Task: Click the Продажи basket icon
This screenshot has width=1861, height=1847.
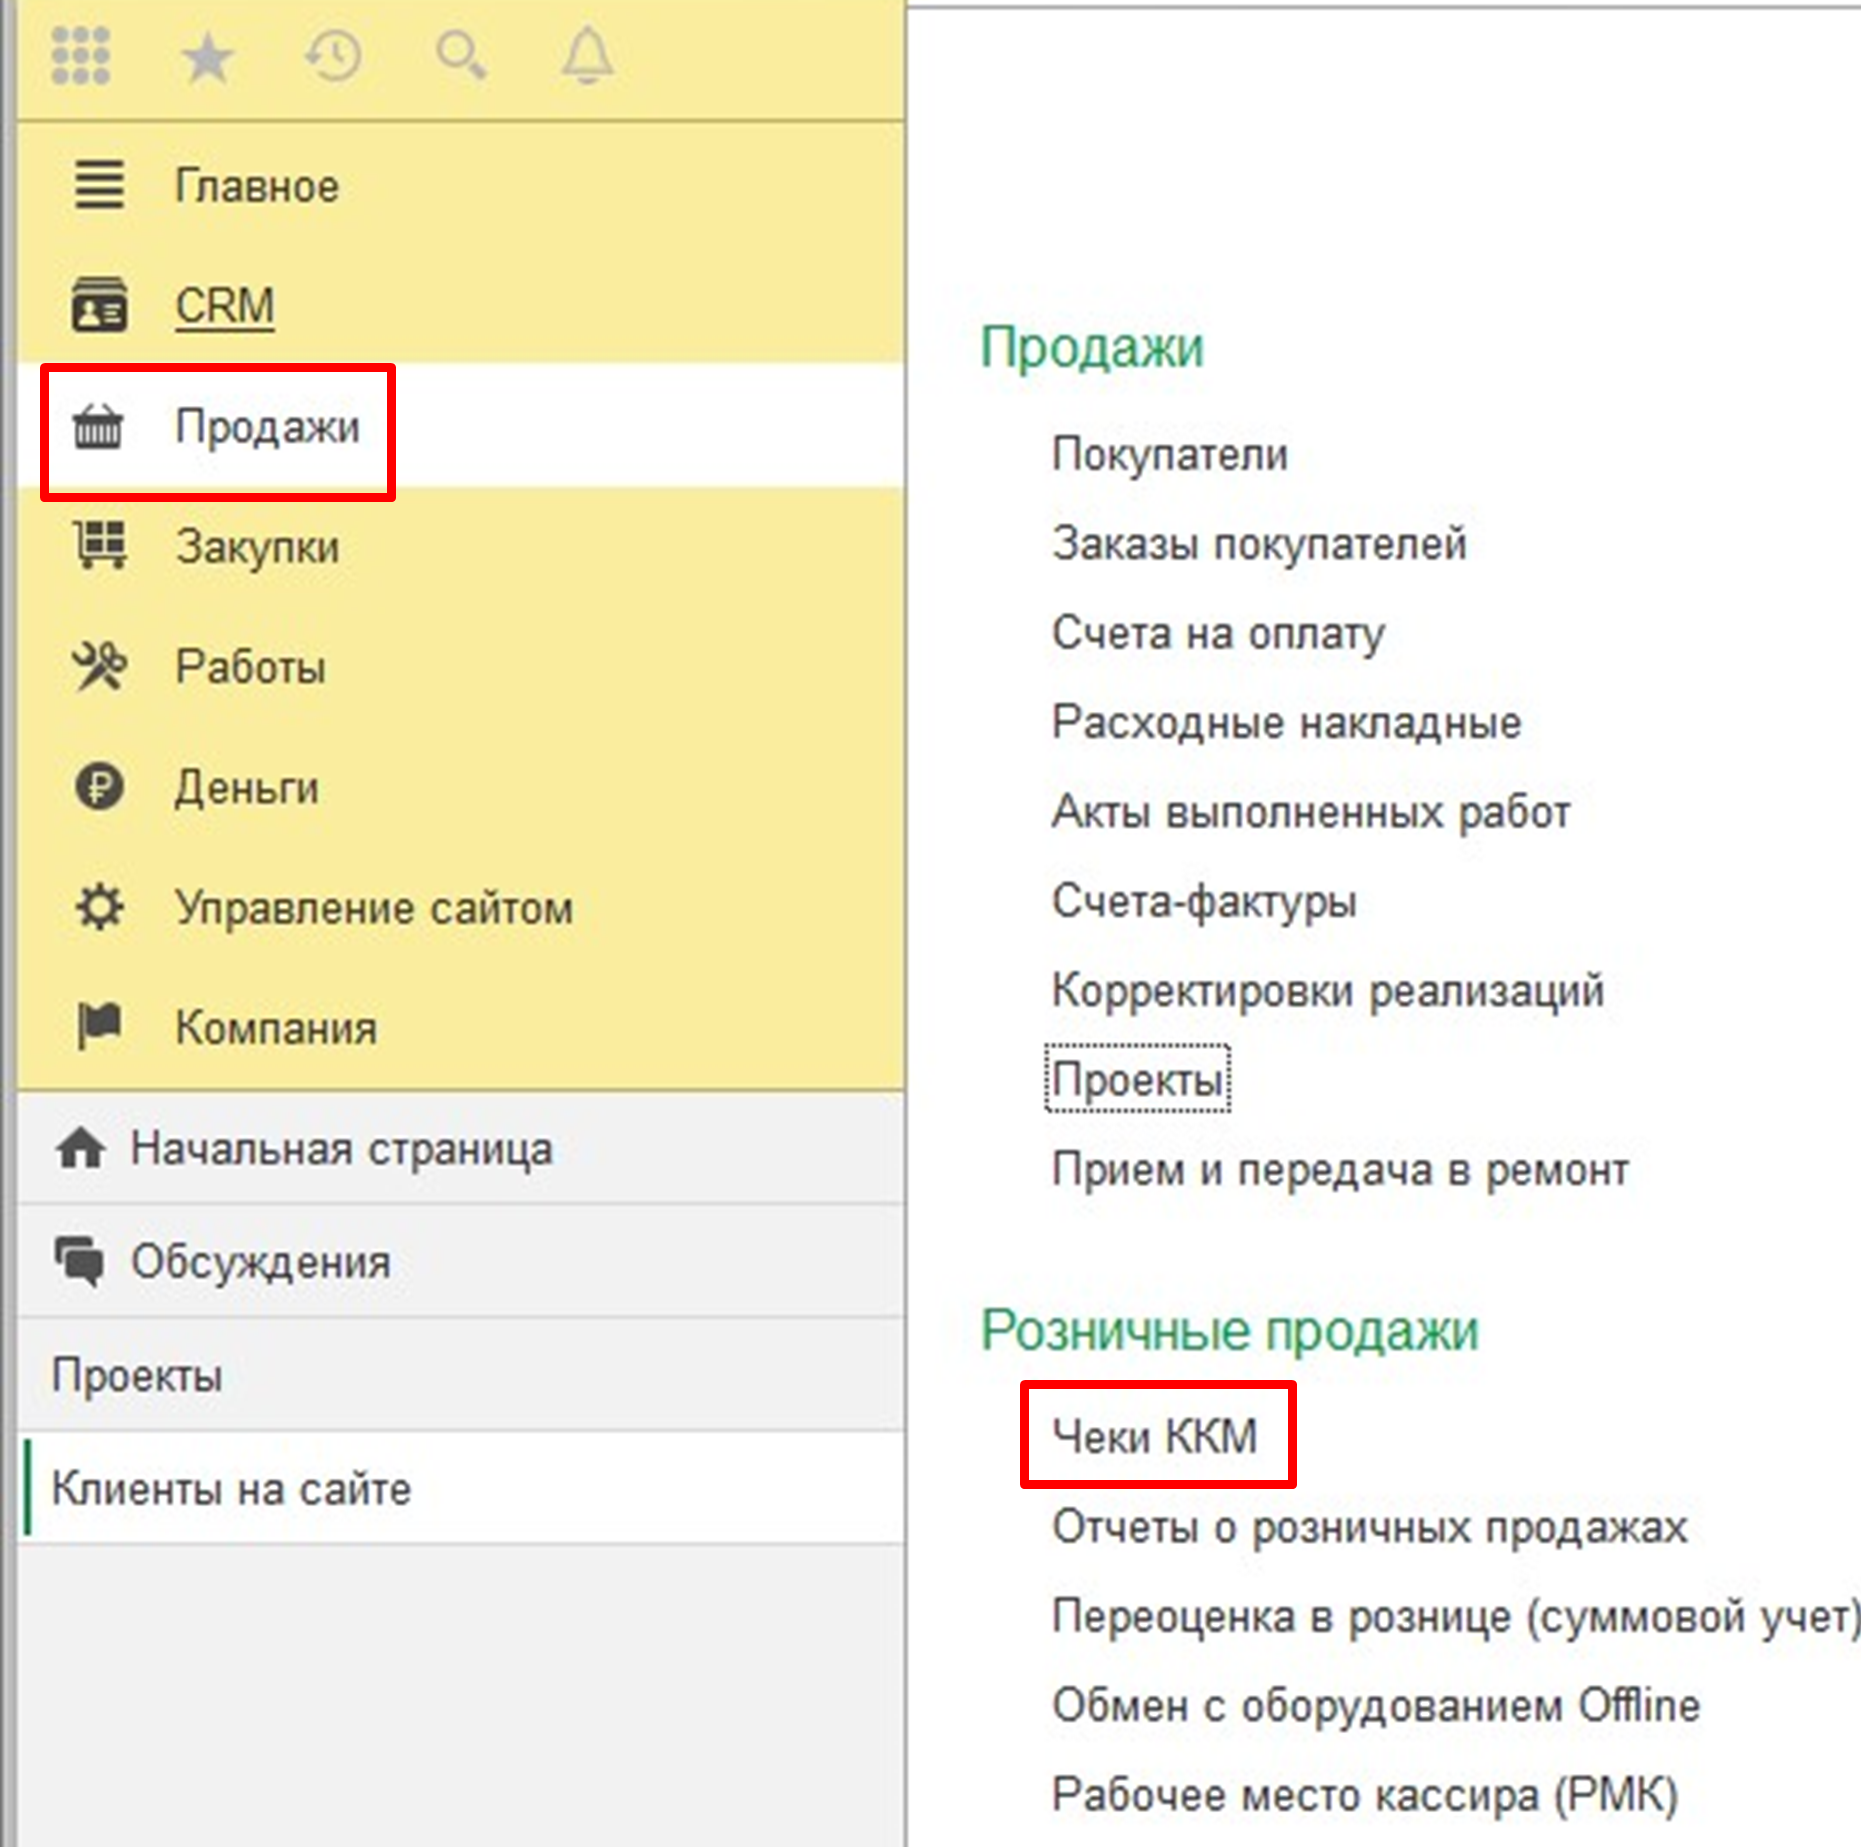Action: 98,426
